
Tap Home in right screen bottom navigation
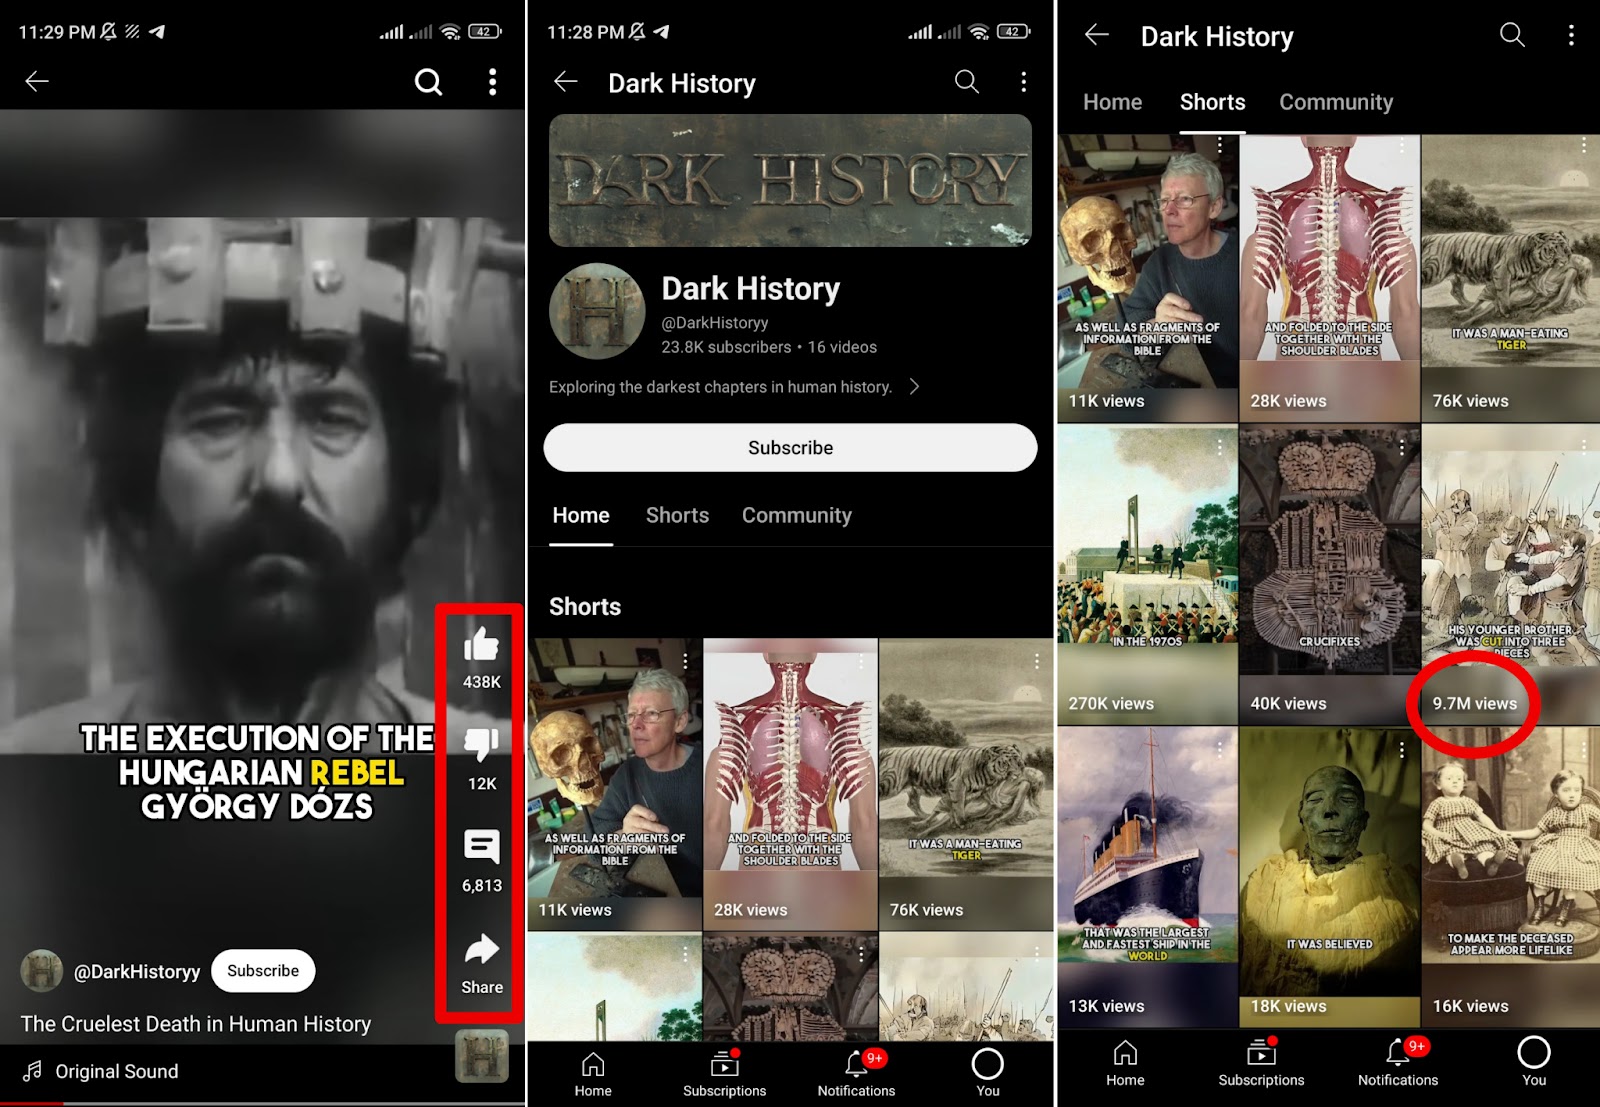point(1125,1063)
